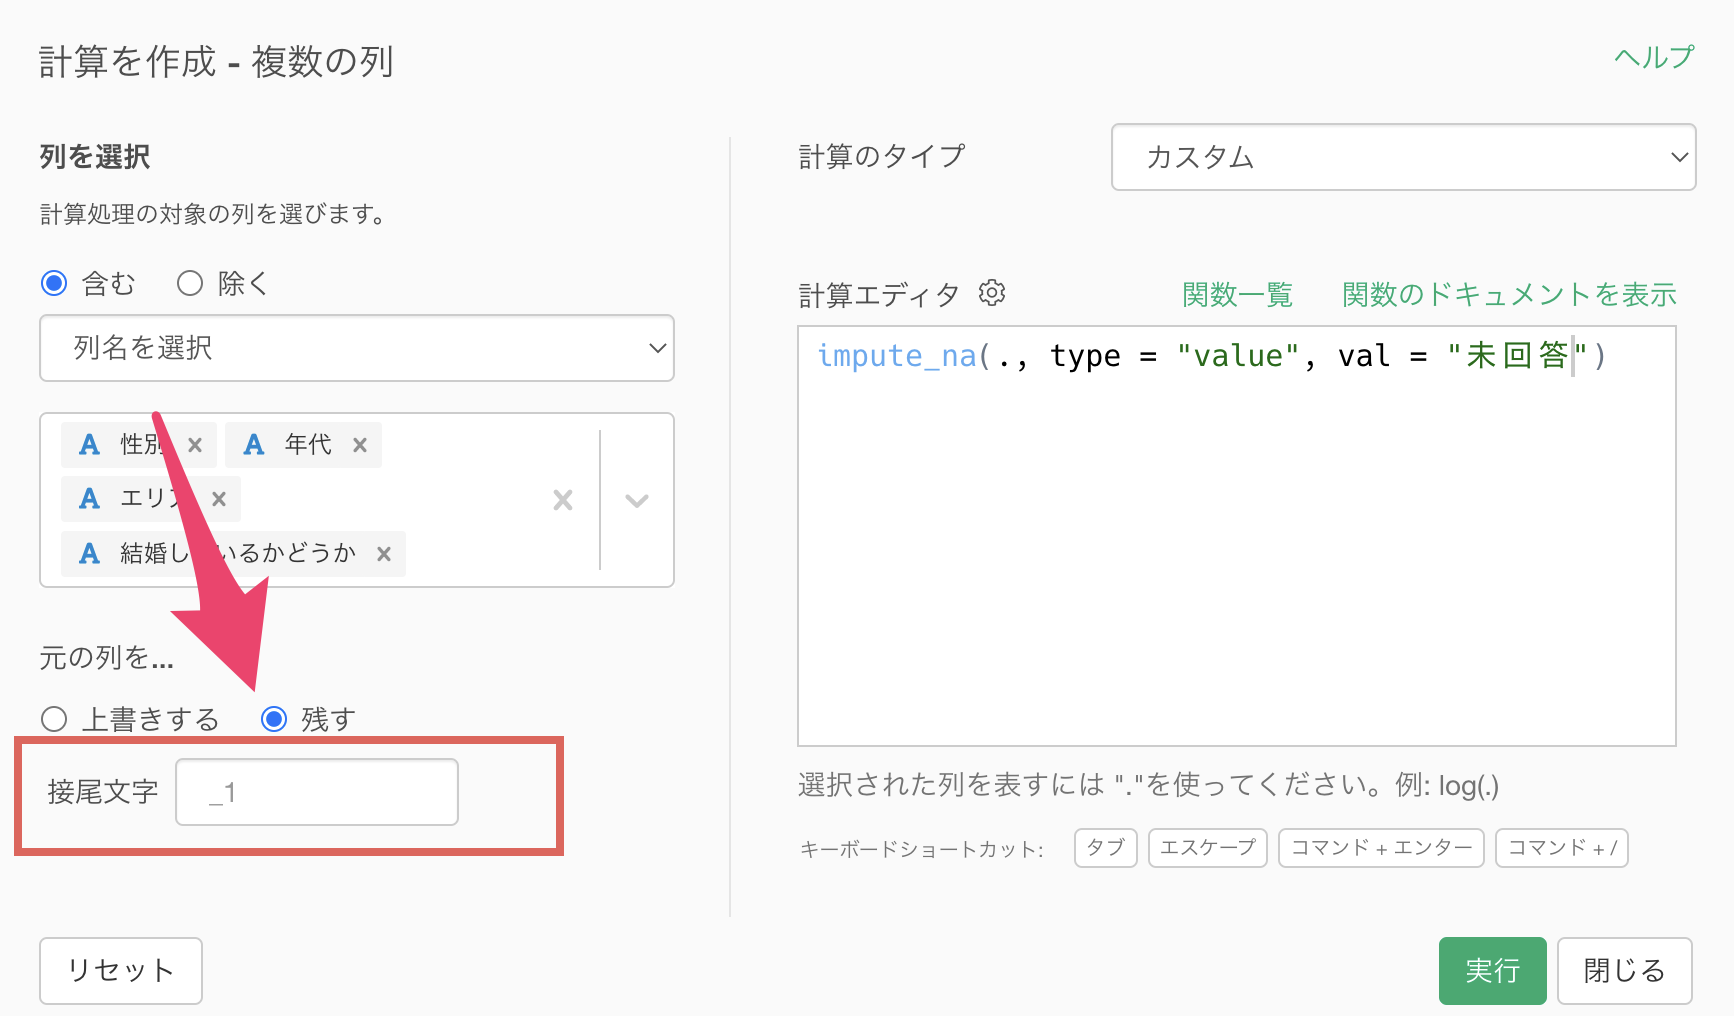Screen dimensions: 1734x1016
Task: Remove the 年代 column tag
Action: point(360,445)
